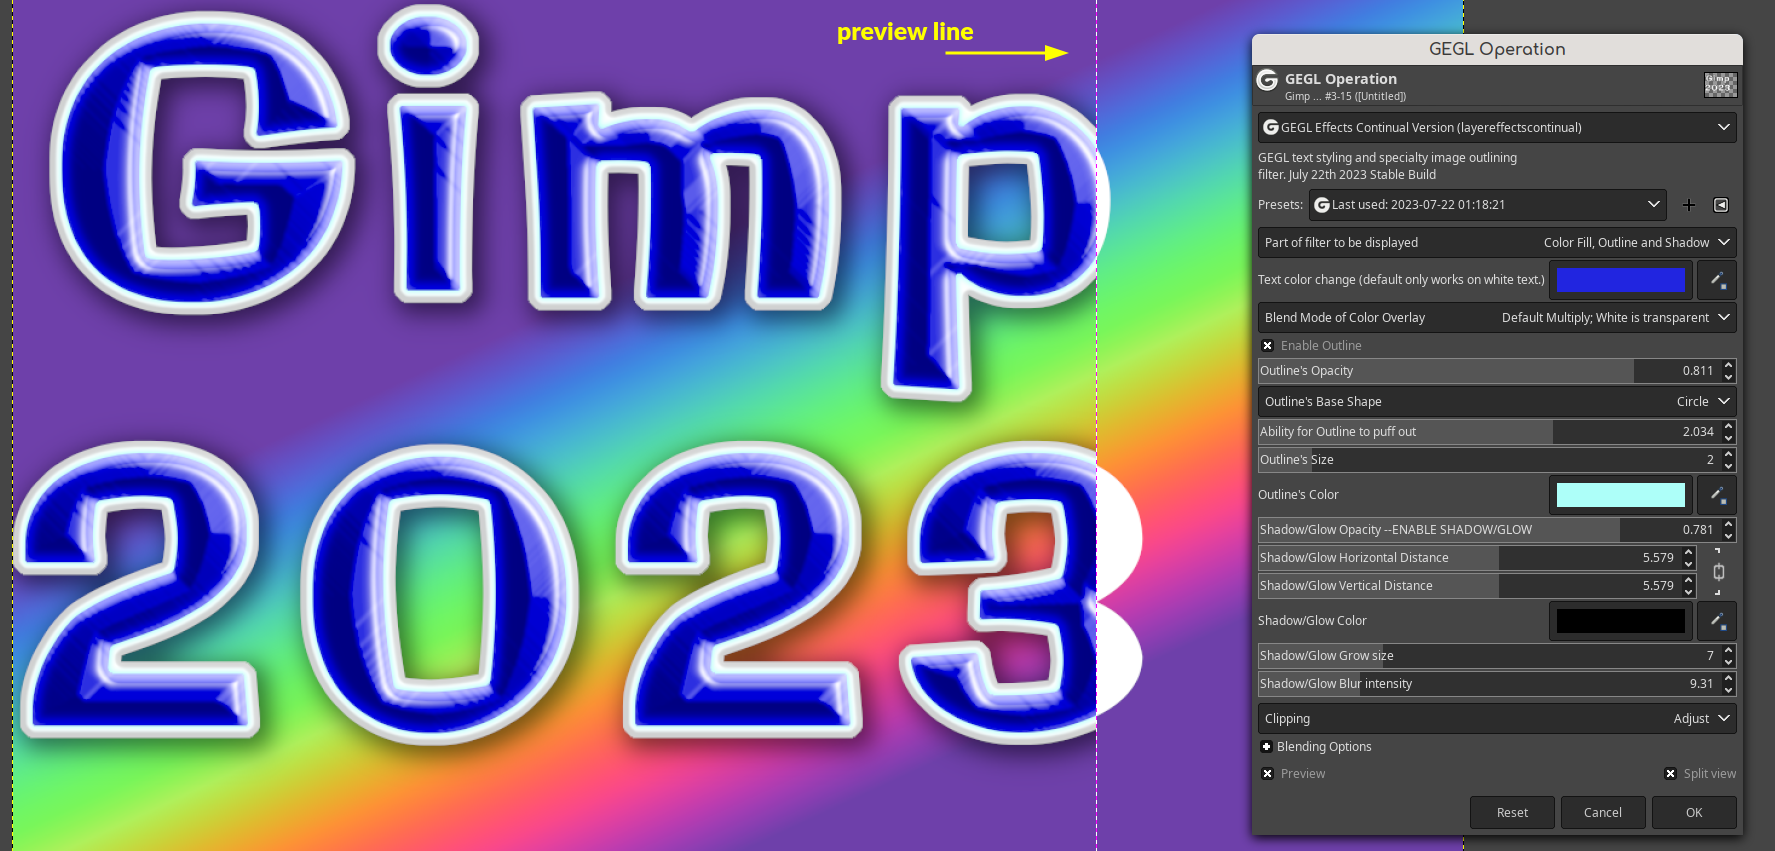This screenshot has width=1775, height=851.
Task: Open the GEGL Effects filter selector dropdown
Action: tap(1497, 128)
